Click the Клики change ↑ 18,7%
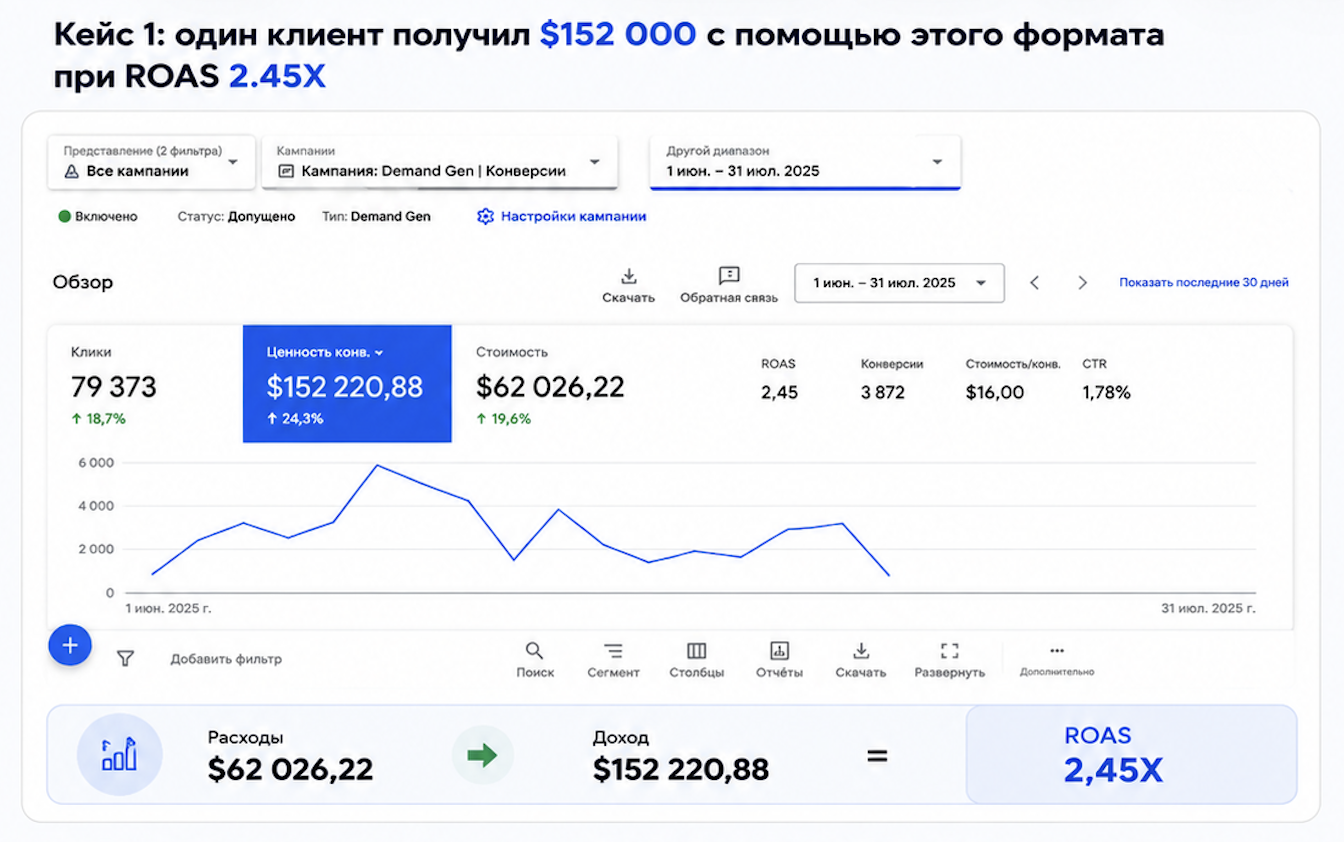The image size is (1344, 842). (98, 419)
